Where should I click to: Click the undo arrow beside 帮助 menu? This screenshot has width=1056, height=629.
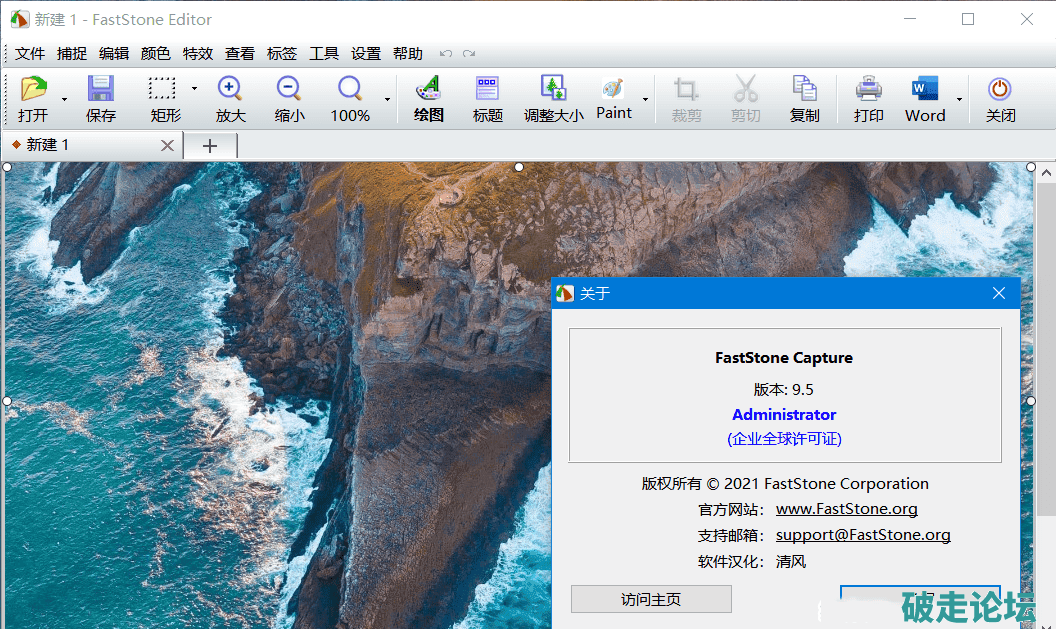(x=446, y=54)
